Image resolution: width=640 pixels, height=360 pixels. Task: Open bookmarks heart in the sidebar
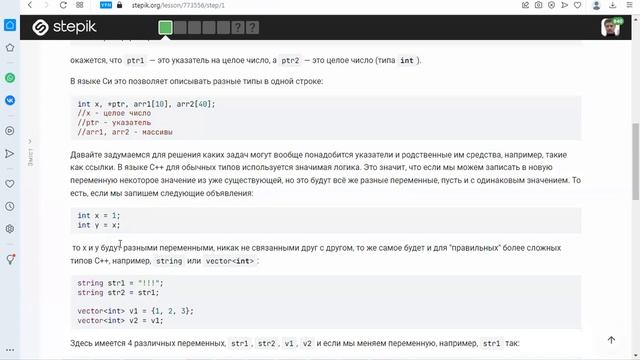tap(10, 184)
